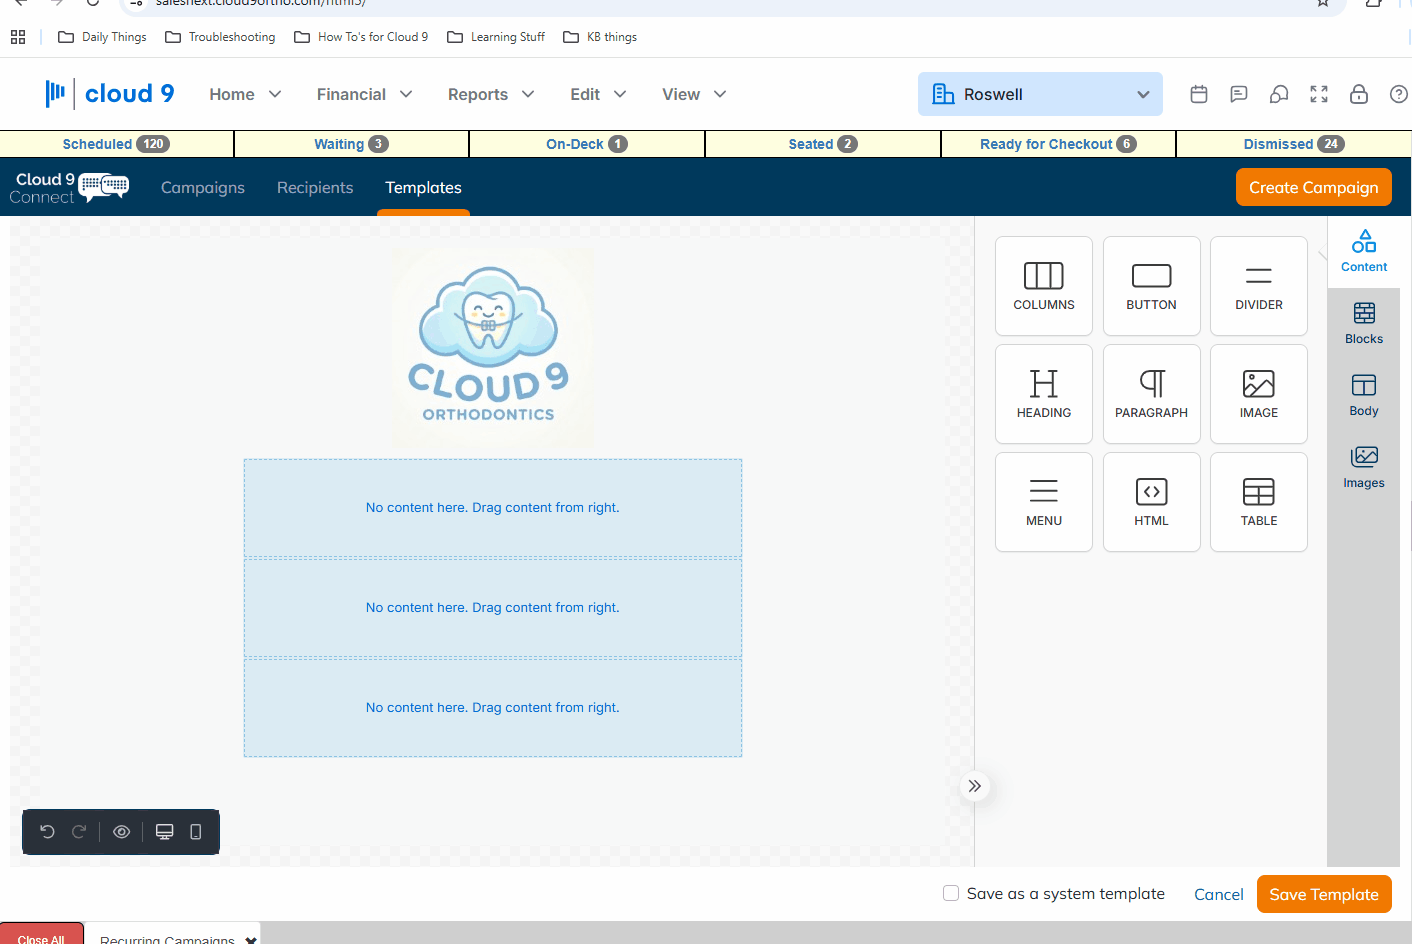Click the Cancel link
Viewport: 1412px width, 944px height.
point(1219,894)
